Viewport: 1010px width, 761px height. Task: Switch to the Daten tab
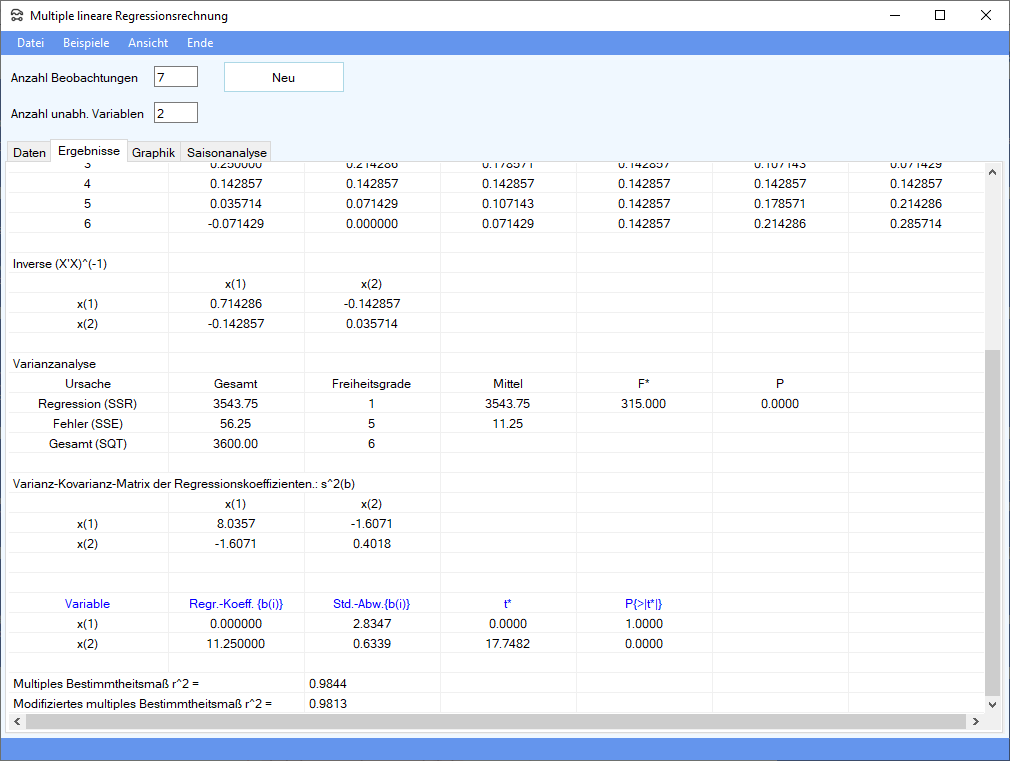pyautogui.click(x=29, y=153)
